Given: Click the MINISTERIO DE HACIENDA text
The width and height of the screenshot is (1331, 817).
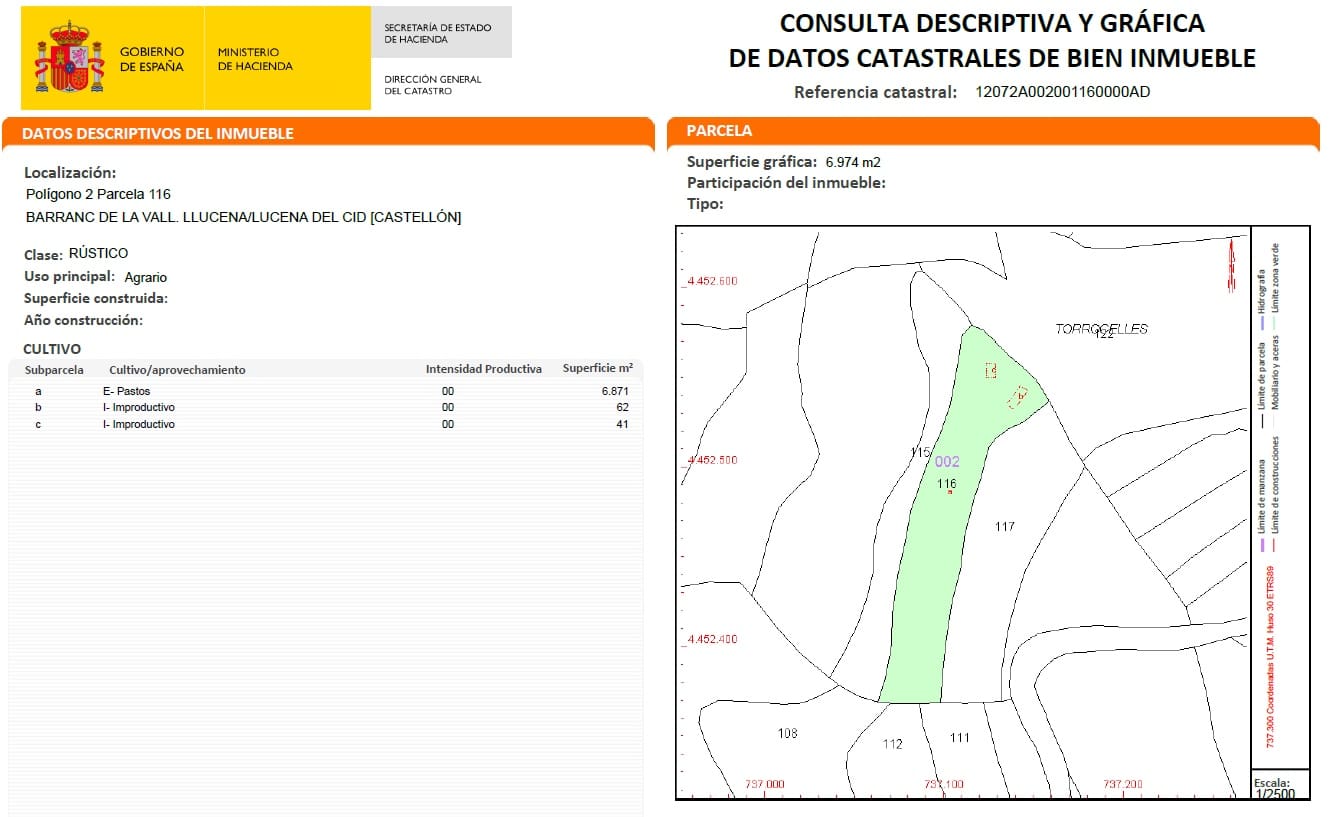Looking at the screenshot, I should (255, 59).
